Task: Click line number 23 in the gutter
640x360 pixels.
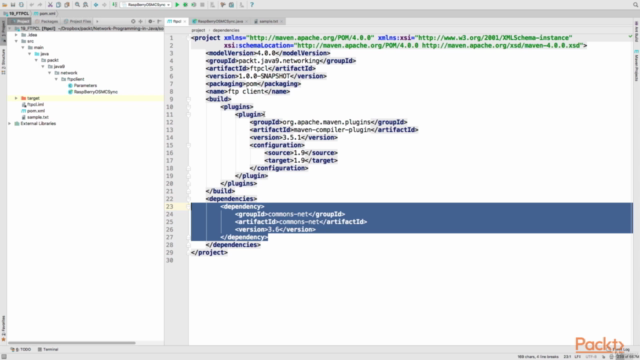Action: (169, 207)
